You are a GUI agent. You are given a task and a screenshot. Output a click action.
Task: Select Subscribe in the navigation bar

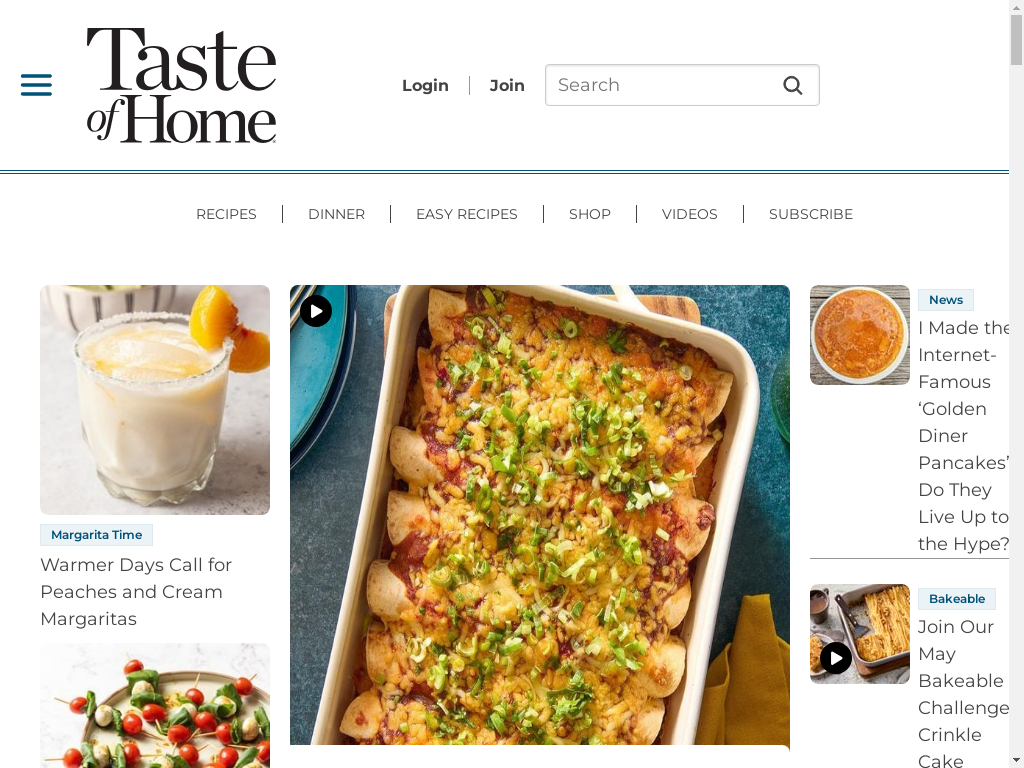810,214
